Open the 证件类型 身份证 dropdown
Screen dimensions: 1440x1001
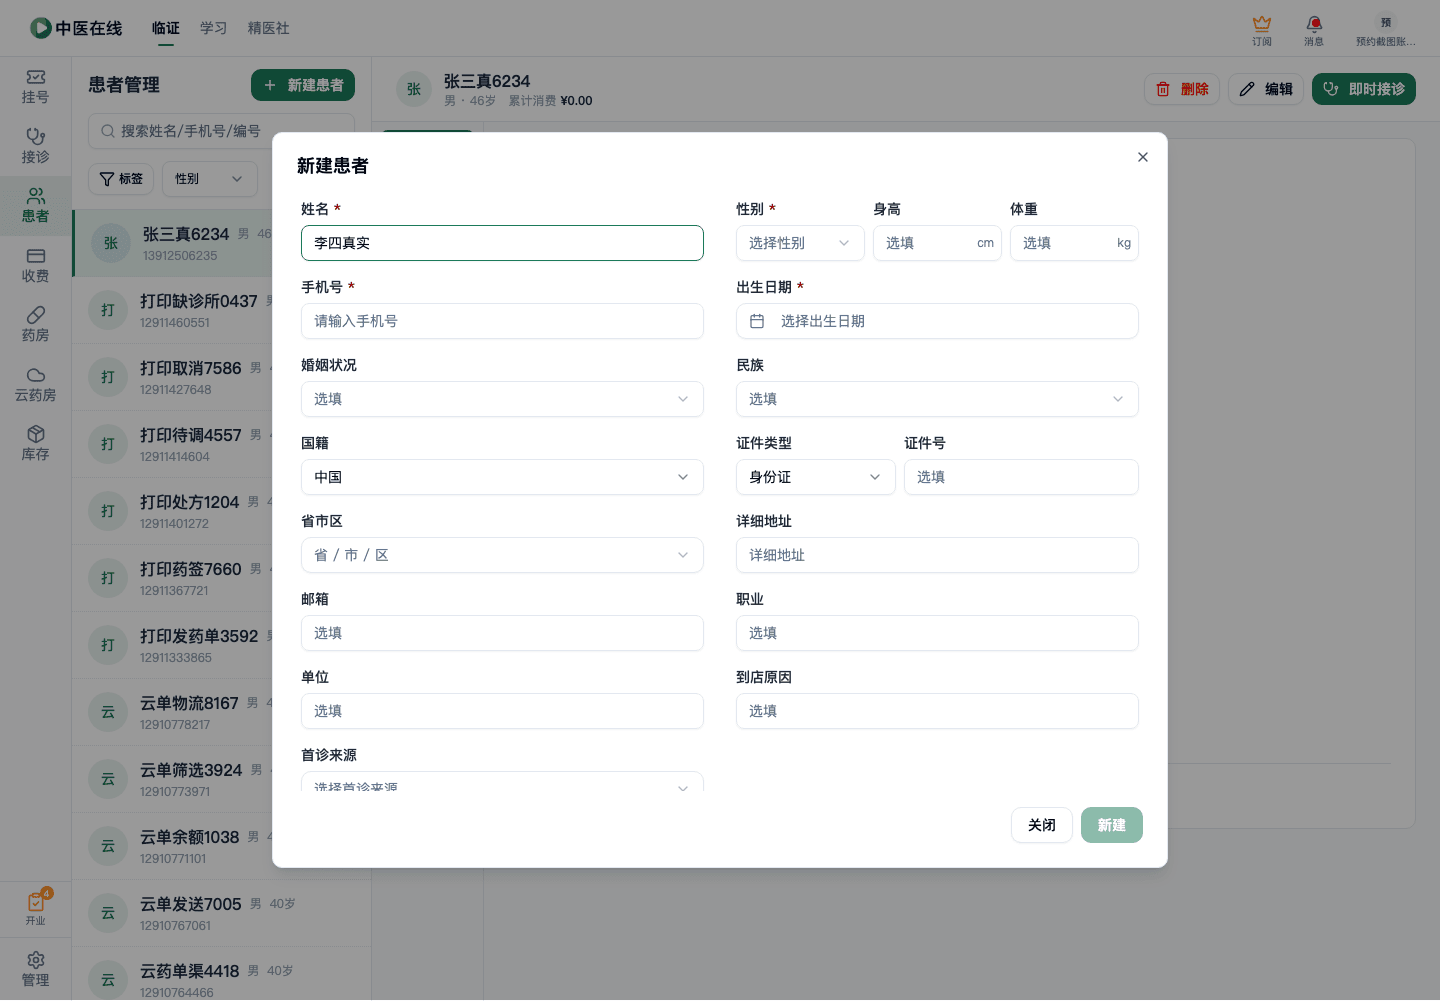(816, 477)
